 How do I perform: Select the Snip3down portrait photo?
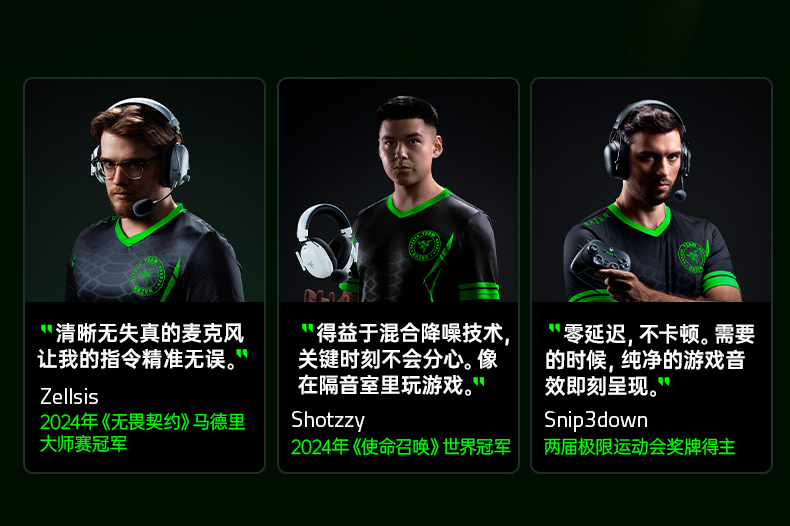651,190
